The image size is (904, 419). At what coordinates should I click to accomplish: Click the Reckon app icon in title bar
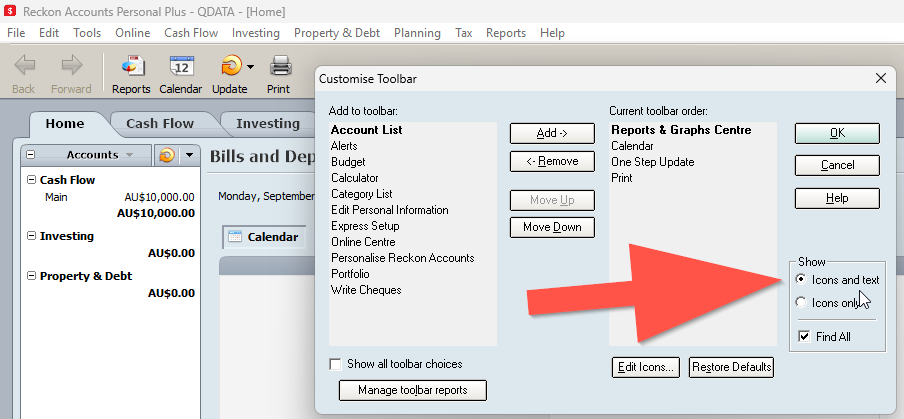tap(10, 11)
